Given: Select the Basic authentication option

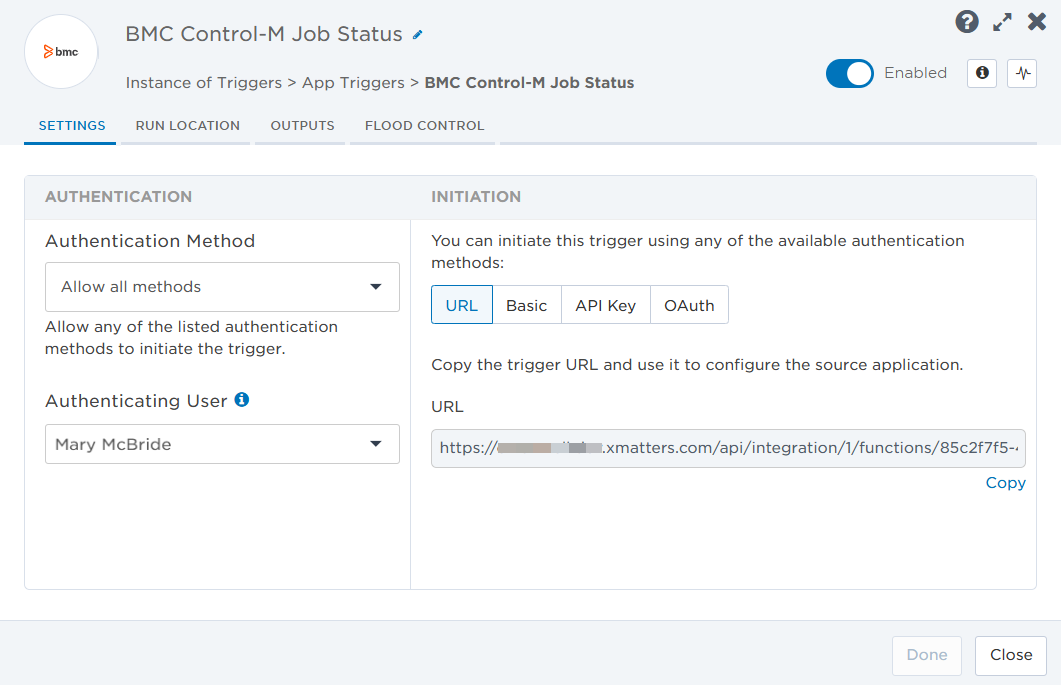Looking at the screenshot, I should (x=526, y=306).
